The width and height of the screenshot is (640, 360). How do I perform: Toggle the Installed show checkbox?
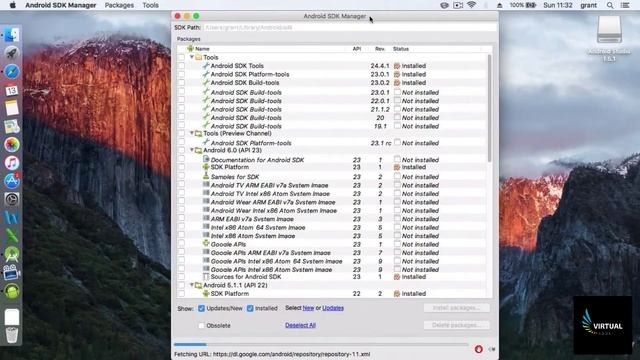tap(250, 308)
